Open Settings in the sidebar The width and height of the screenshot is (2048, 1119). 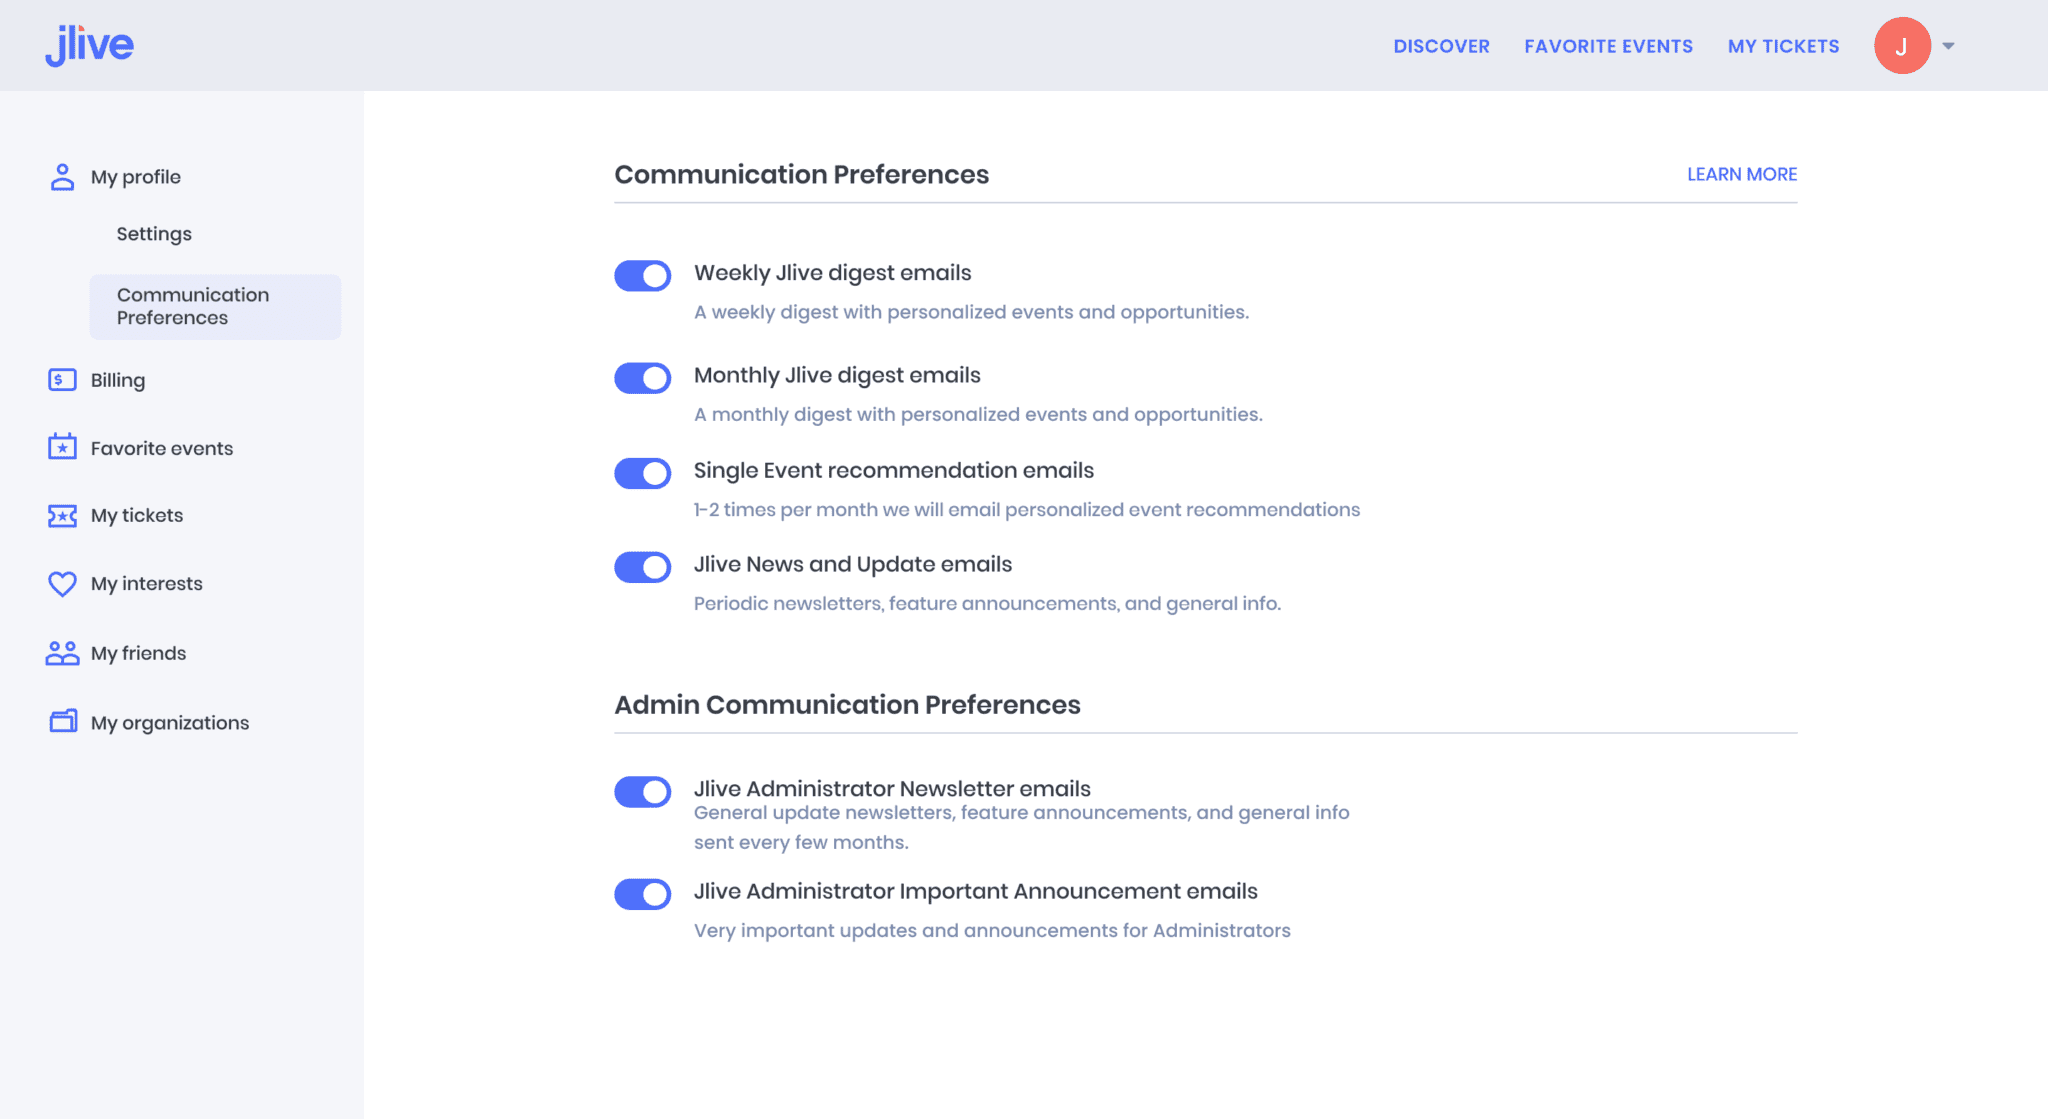tap(154, 234)
